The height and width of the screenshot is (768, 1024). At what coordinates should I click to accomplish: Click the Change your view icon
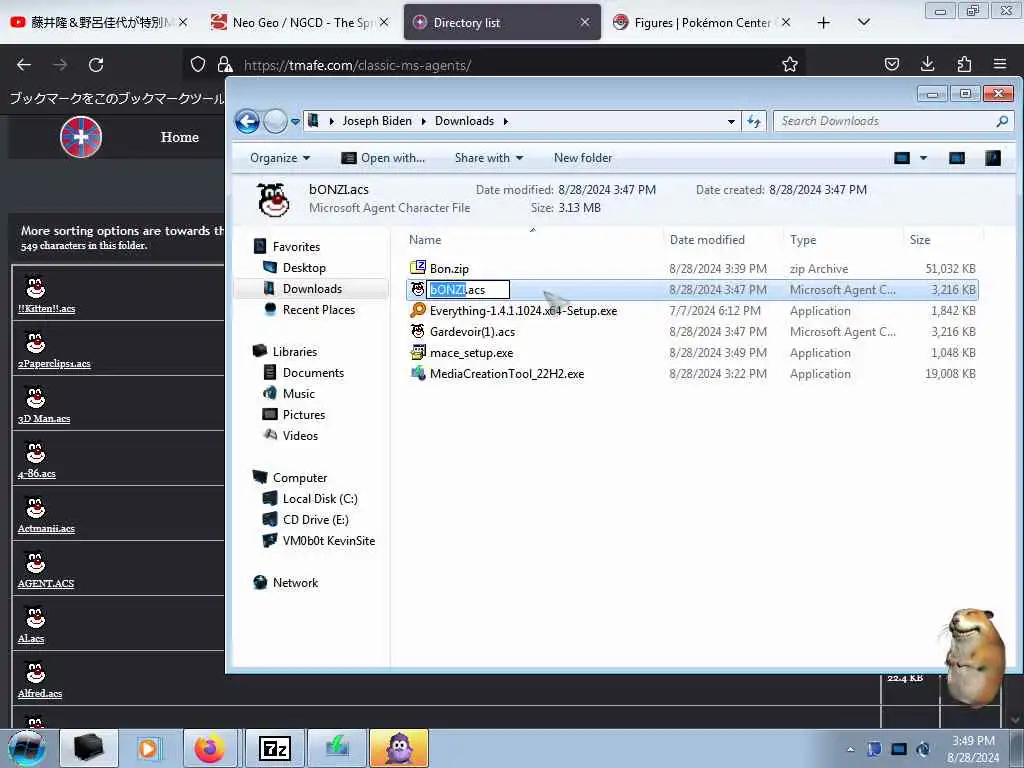point(902,158)
